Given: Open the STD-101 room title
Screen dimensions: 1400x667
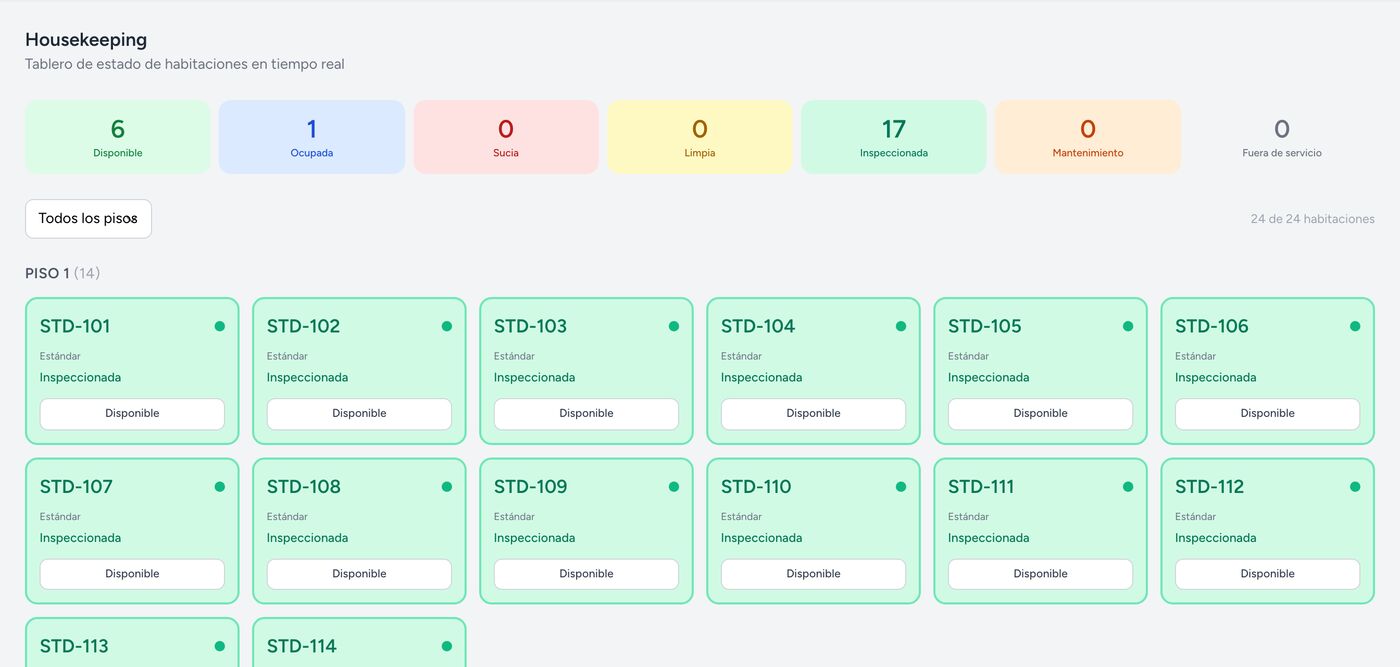Looking at the screenshot, I should (x=75, y=326).
